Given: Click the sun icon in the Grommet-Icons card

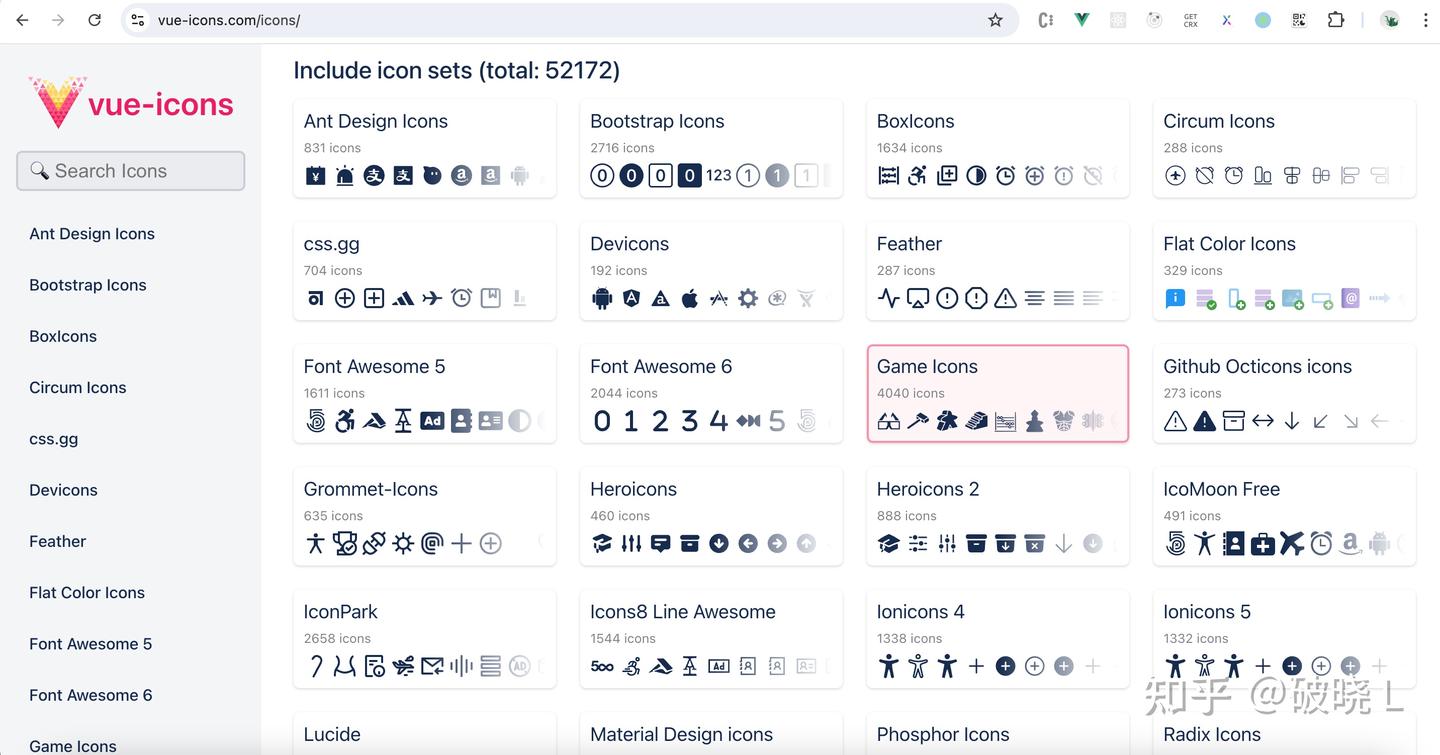Looking at the screenshot, I should click(403, 543).
